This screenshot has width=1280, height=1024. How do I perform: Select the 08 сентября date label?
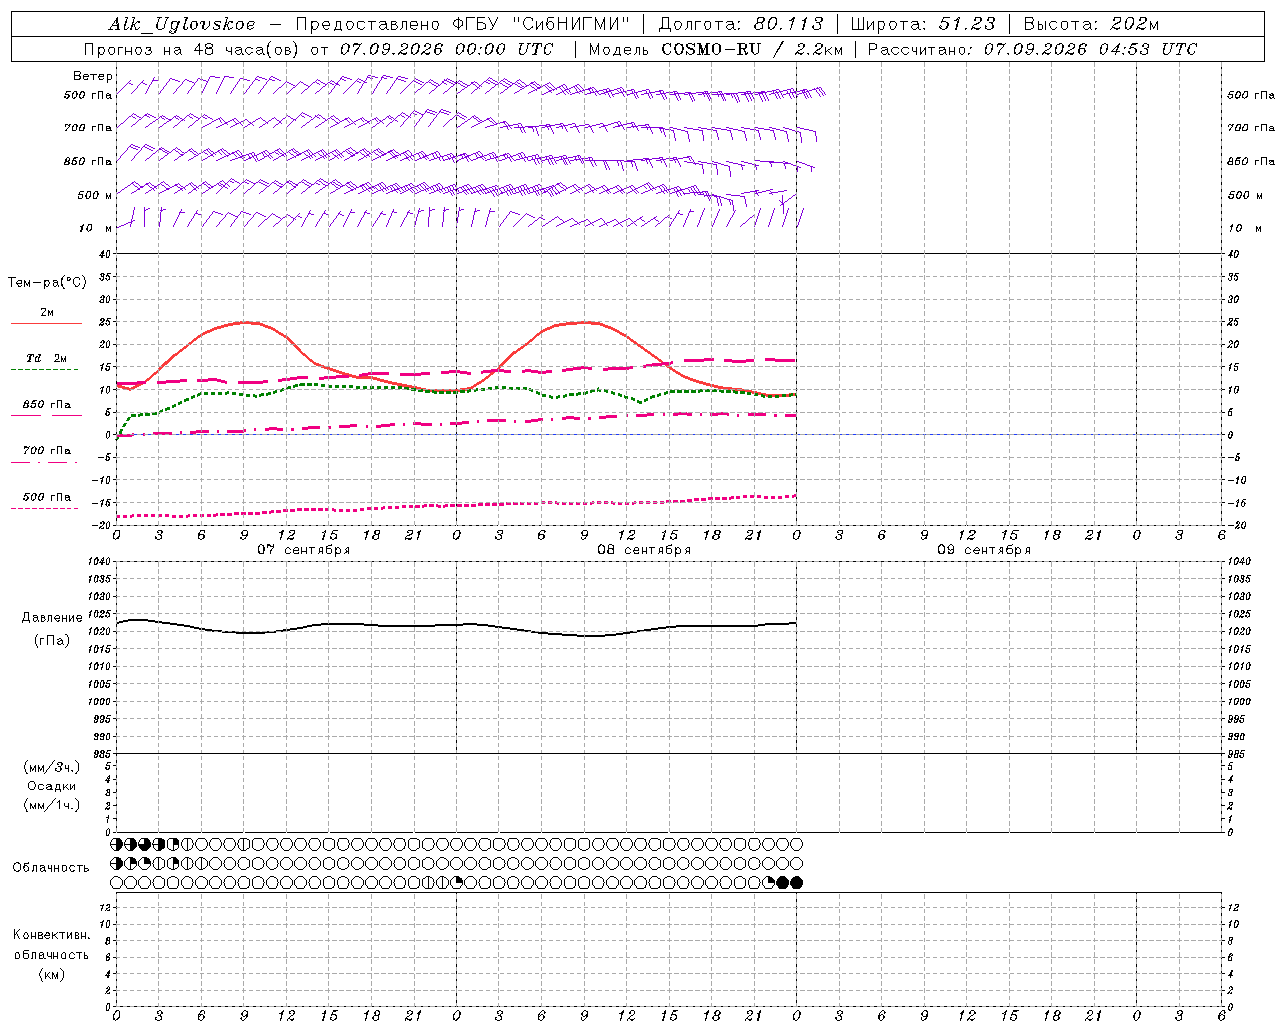pos(643,550)
